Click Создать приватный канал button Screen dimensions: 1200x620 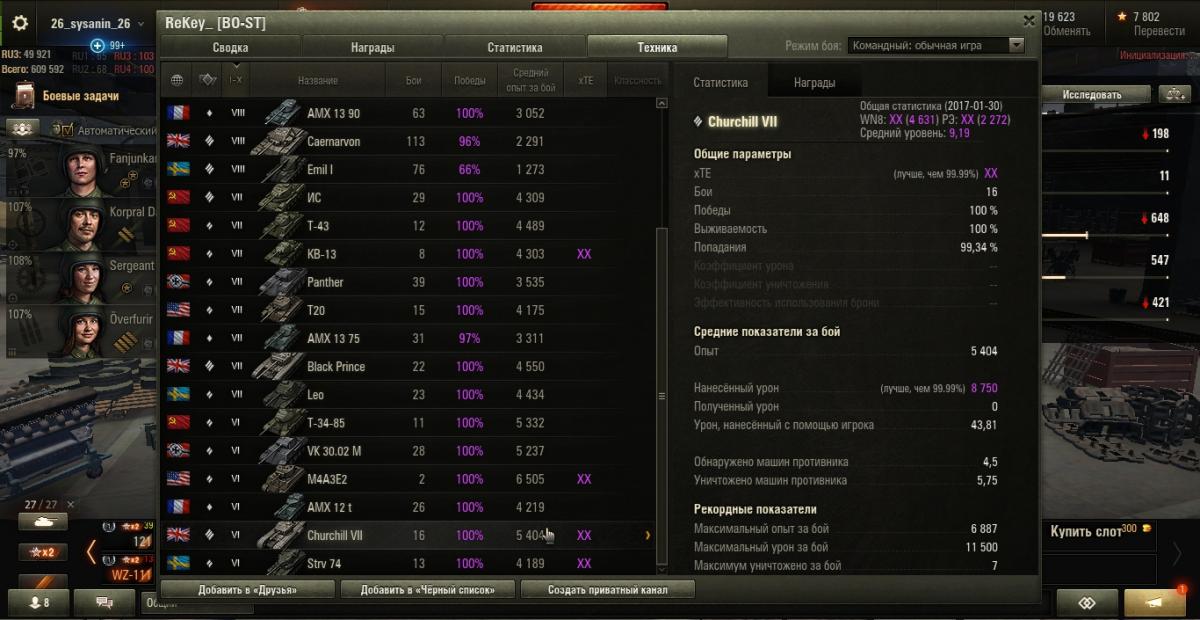607,590
